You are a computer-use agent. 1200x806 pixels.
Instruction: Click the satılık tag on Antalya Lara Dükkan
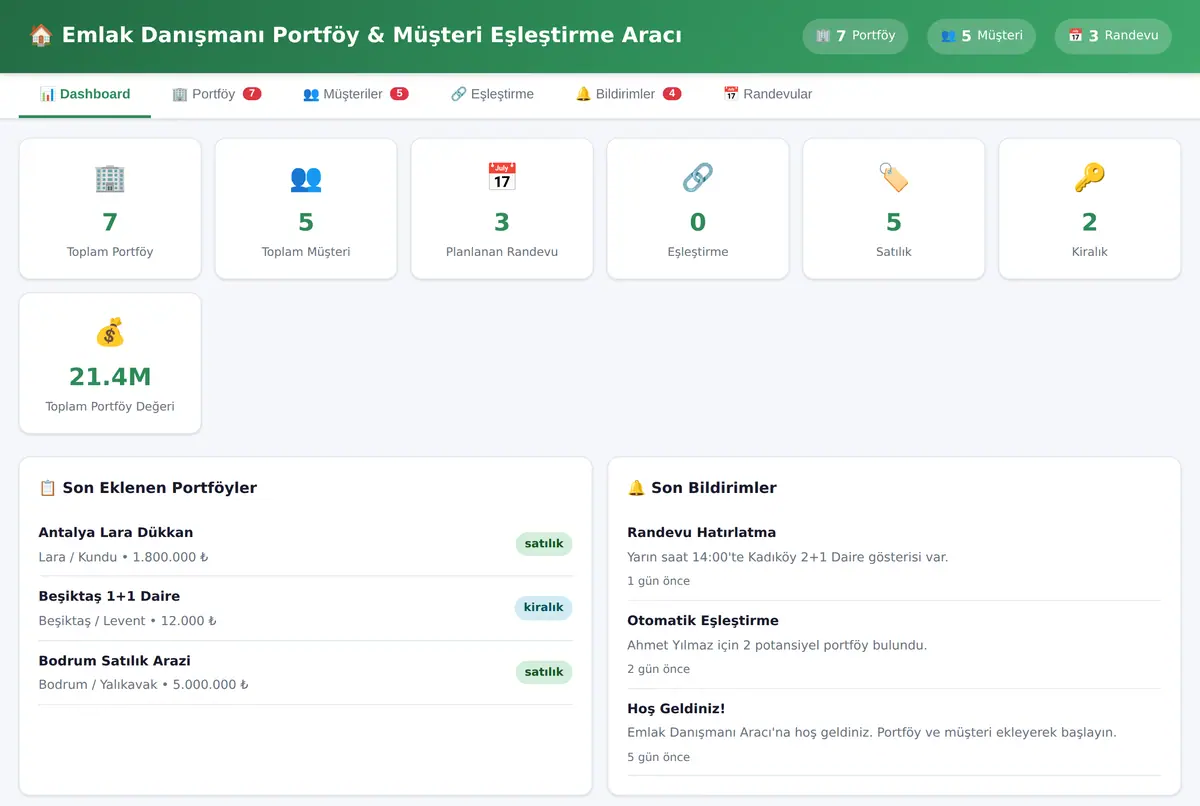(544, 544)
